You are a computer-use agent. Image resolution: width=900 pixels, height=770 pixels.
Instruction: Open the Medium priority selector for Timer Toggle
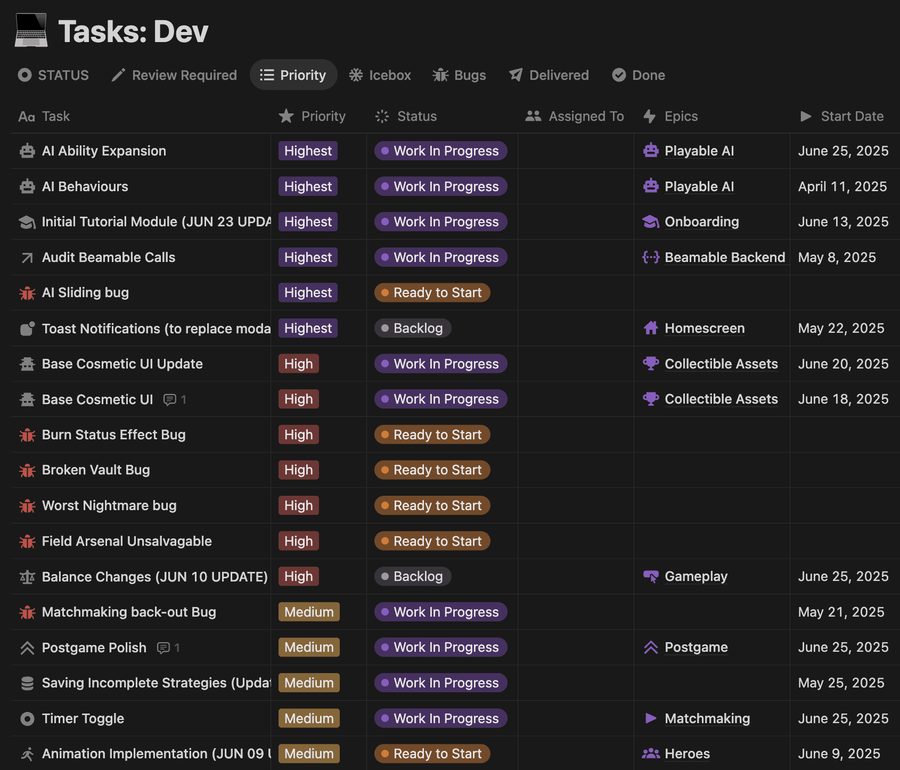pos(309,718)
